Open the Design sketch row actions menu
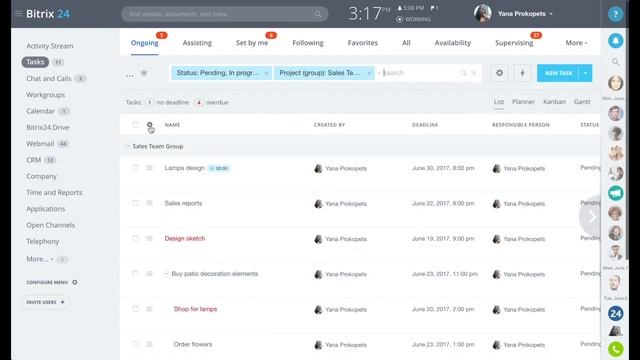The width and height of the screenshot is (640, 360). (149, 238)
